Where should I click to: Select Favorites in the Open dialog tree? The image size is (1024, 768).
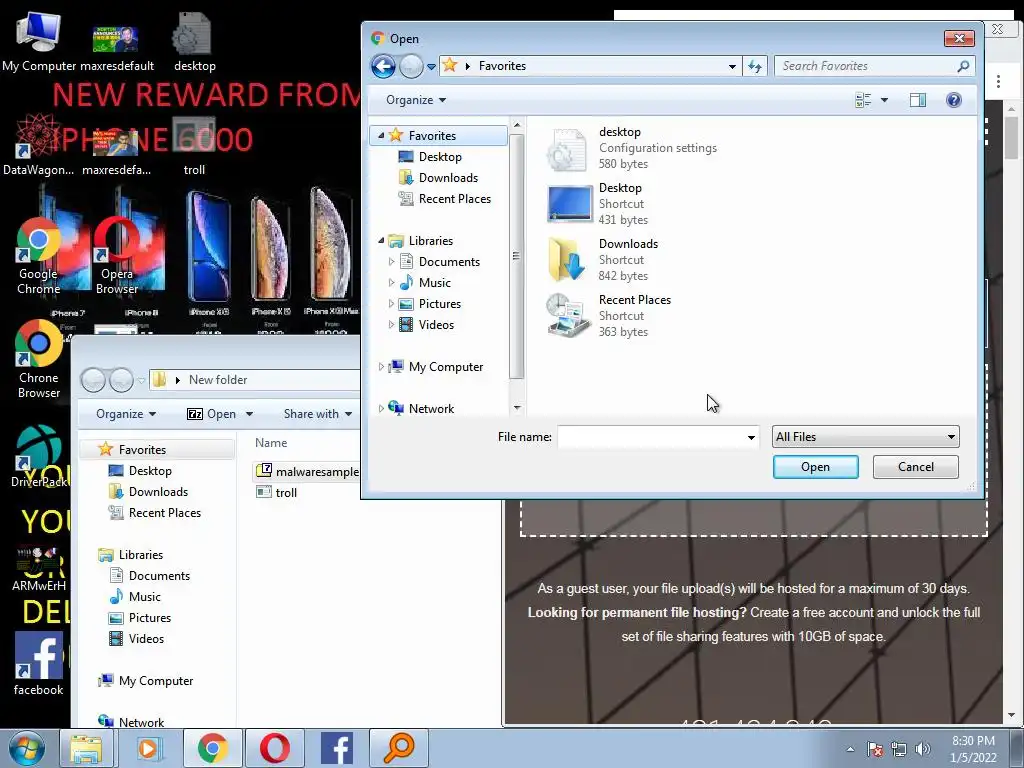click(432, 135)
